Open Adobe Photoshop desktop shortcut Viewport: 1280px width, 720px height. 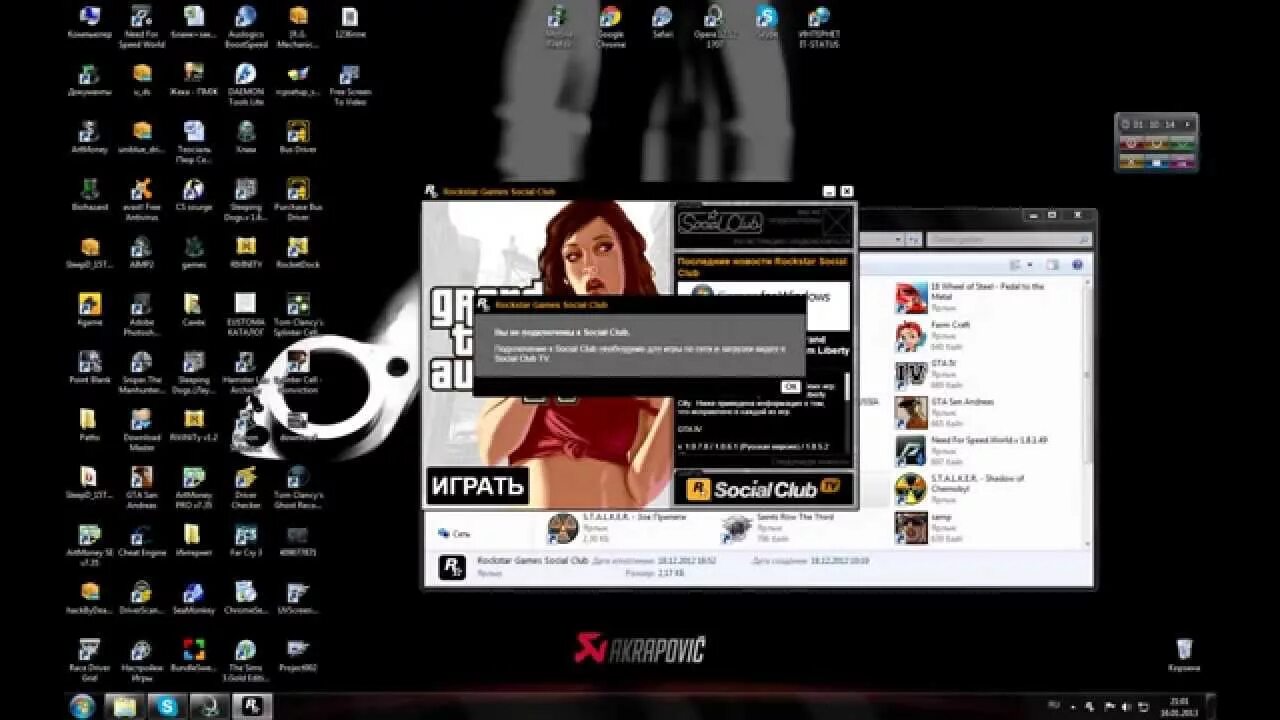[142, 314]
